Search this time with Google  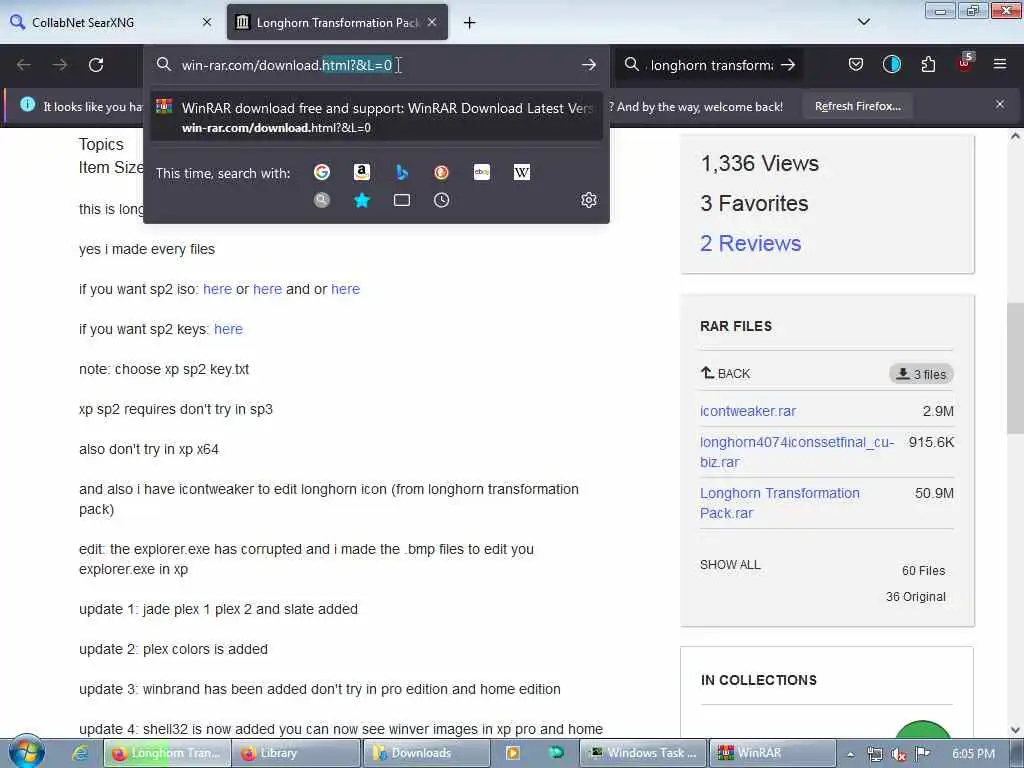click(322, 172)
